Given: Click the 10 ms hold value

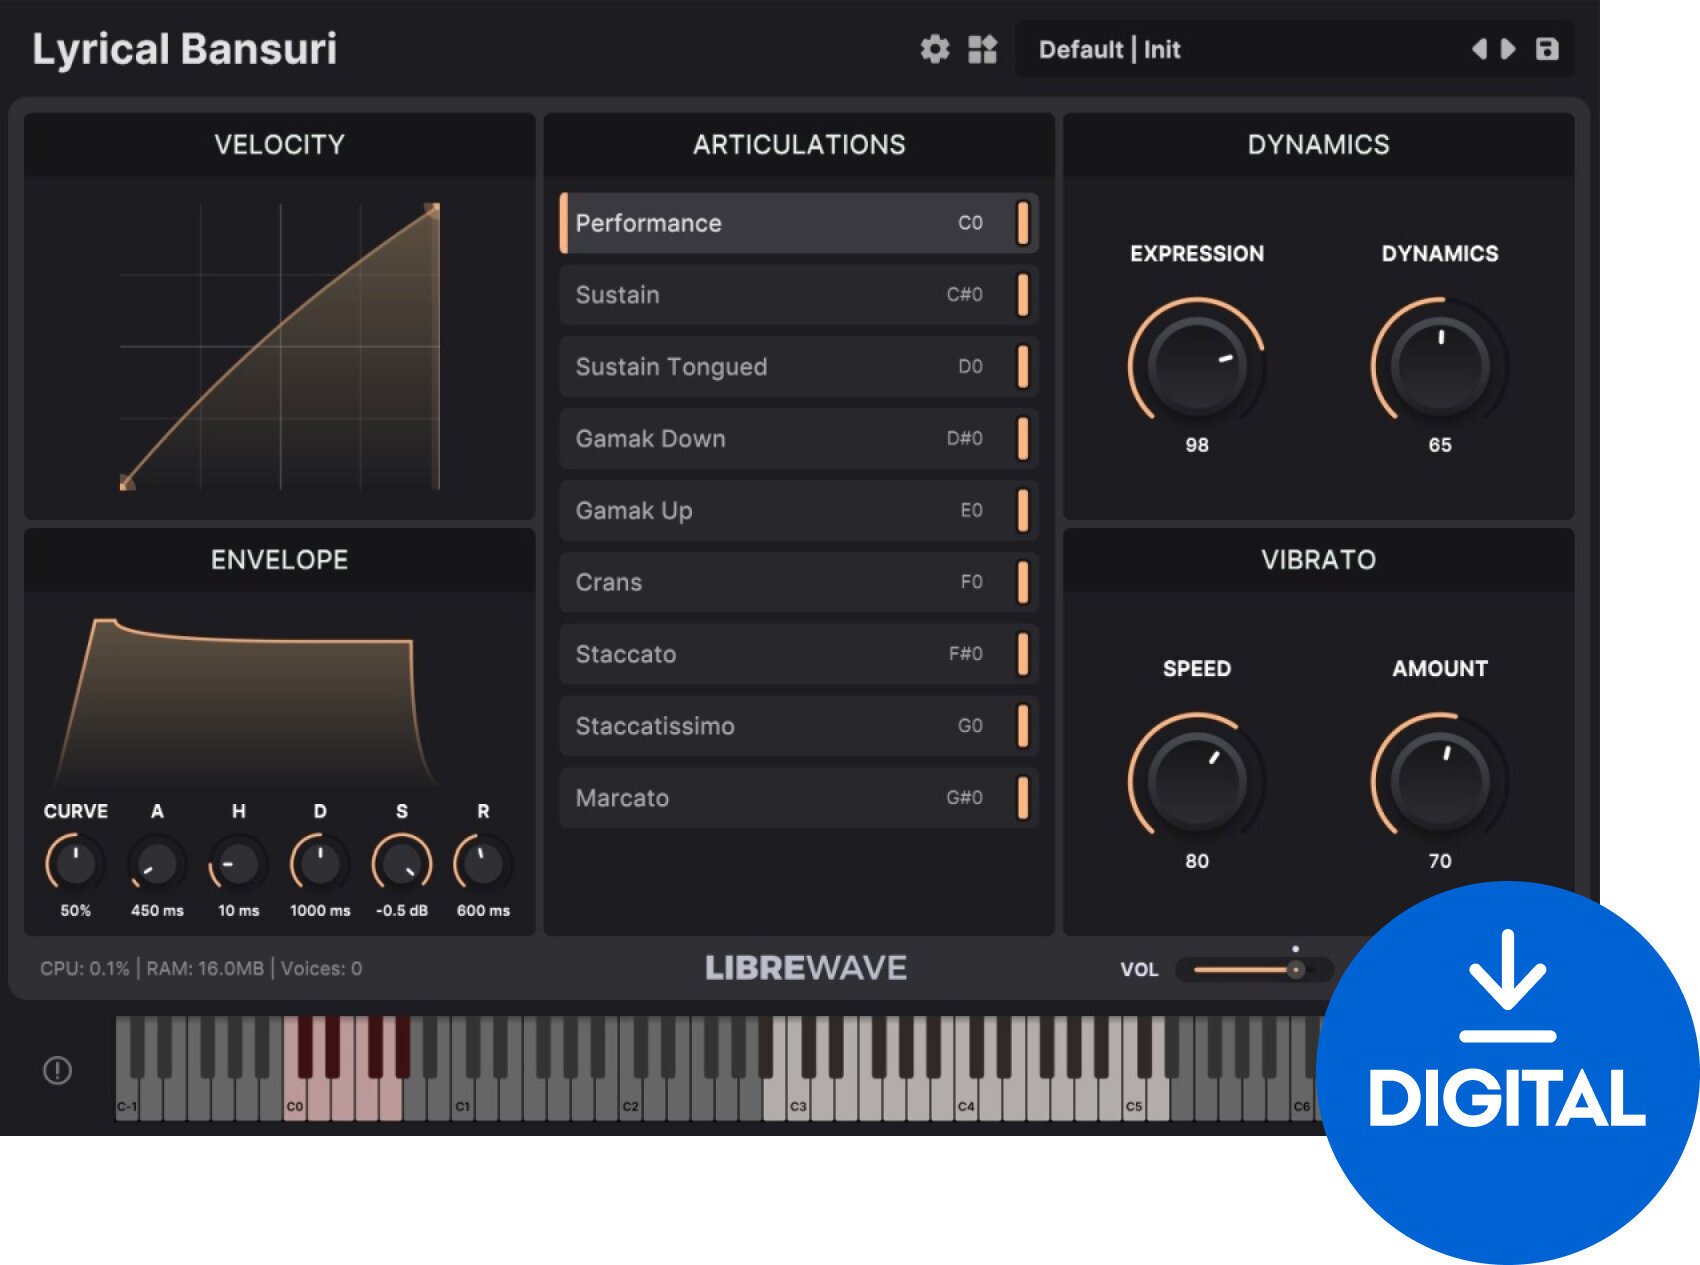Looking at the screenshot, I should pyautogui.click(x=238, y=910).
